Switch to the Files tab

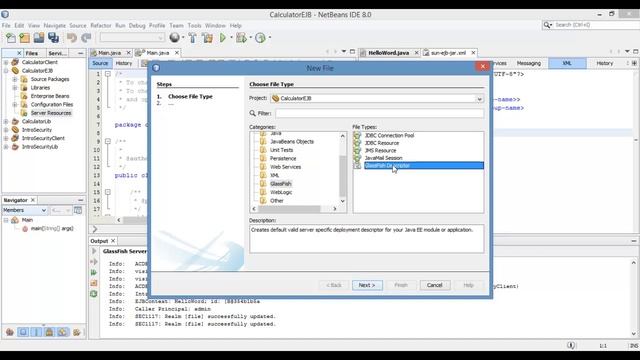31,53
